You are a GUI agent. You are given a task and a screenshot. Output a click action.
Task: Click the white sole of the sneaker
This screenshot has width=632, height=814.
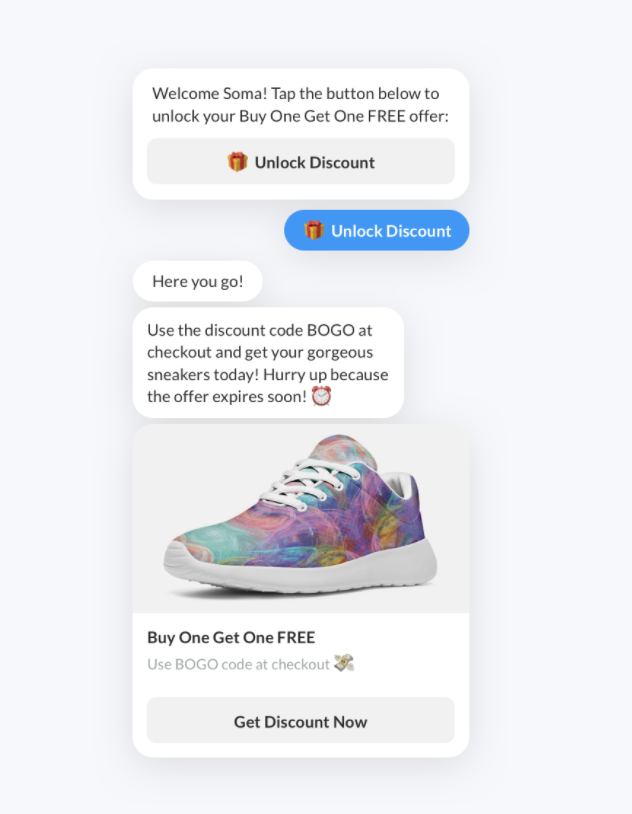click(301, 568)
